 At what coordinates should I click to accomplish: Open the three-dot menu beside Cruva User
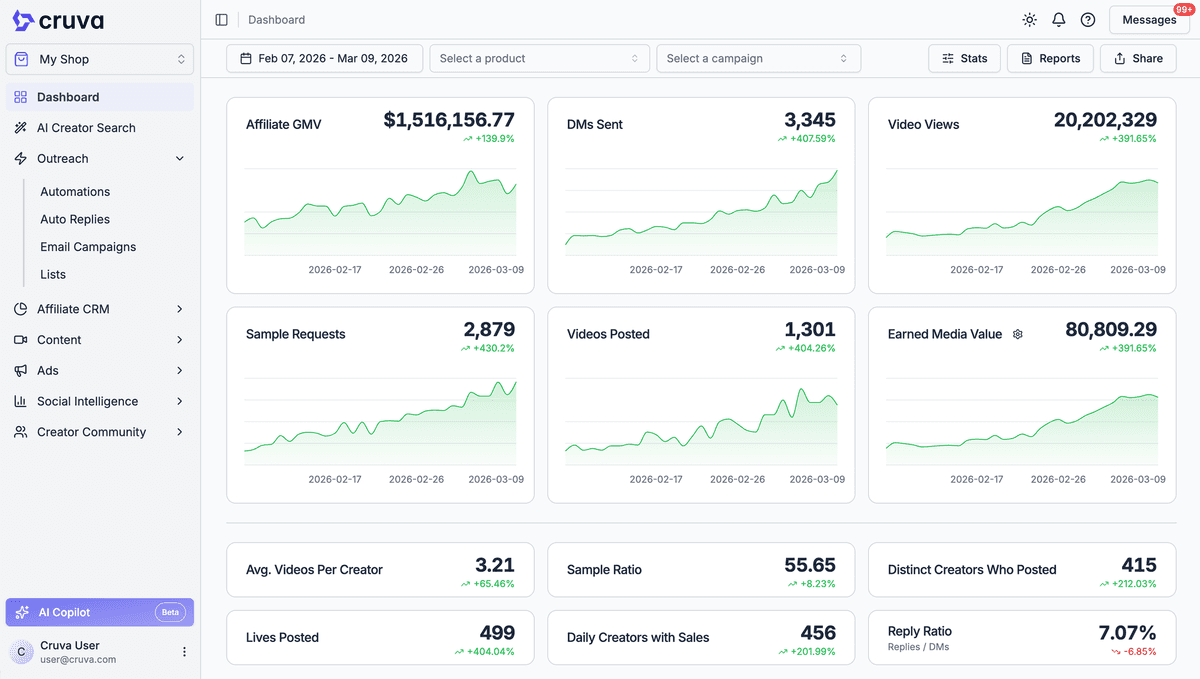[x=183, y=651]
